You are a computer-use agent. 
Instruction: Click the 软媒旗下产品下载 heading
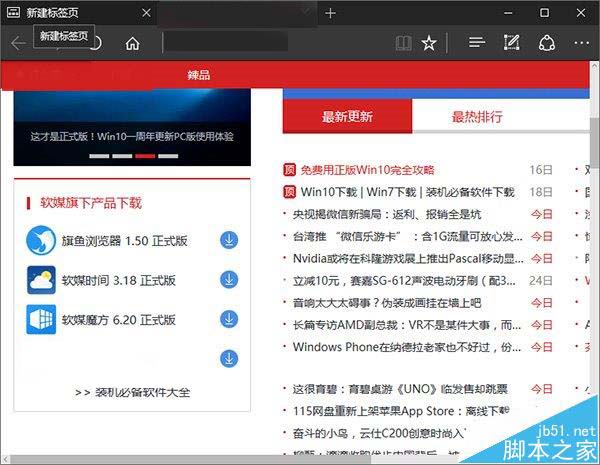91,202
